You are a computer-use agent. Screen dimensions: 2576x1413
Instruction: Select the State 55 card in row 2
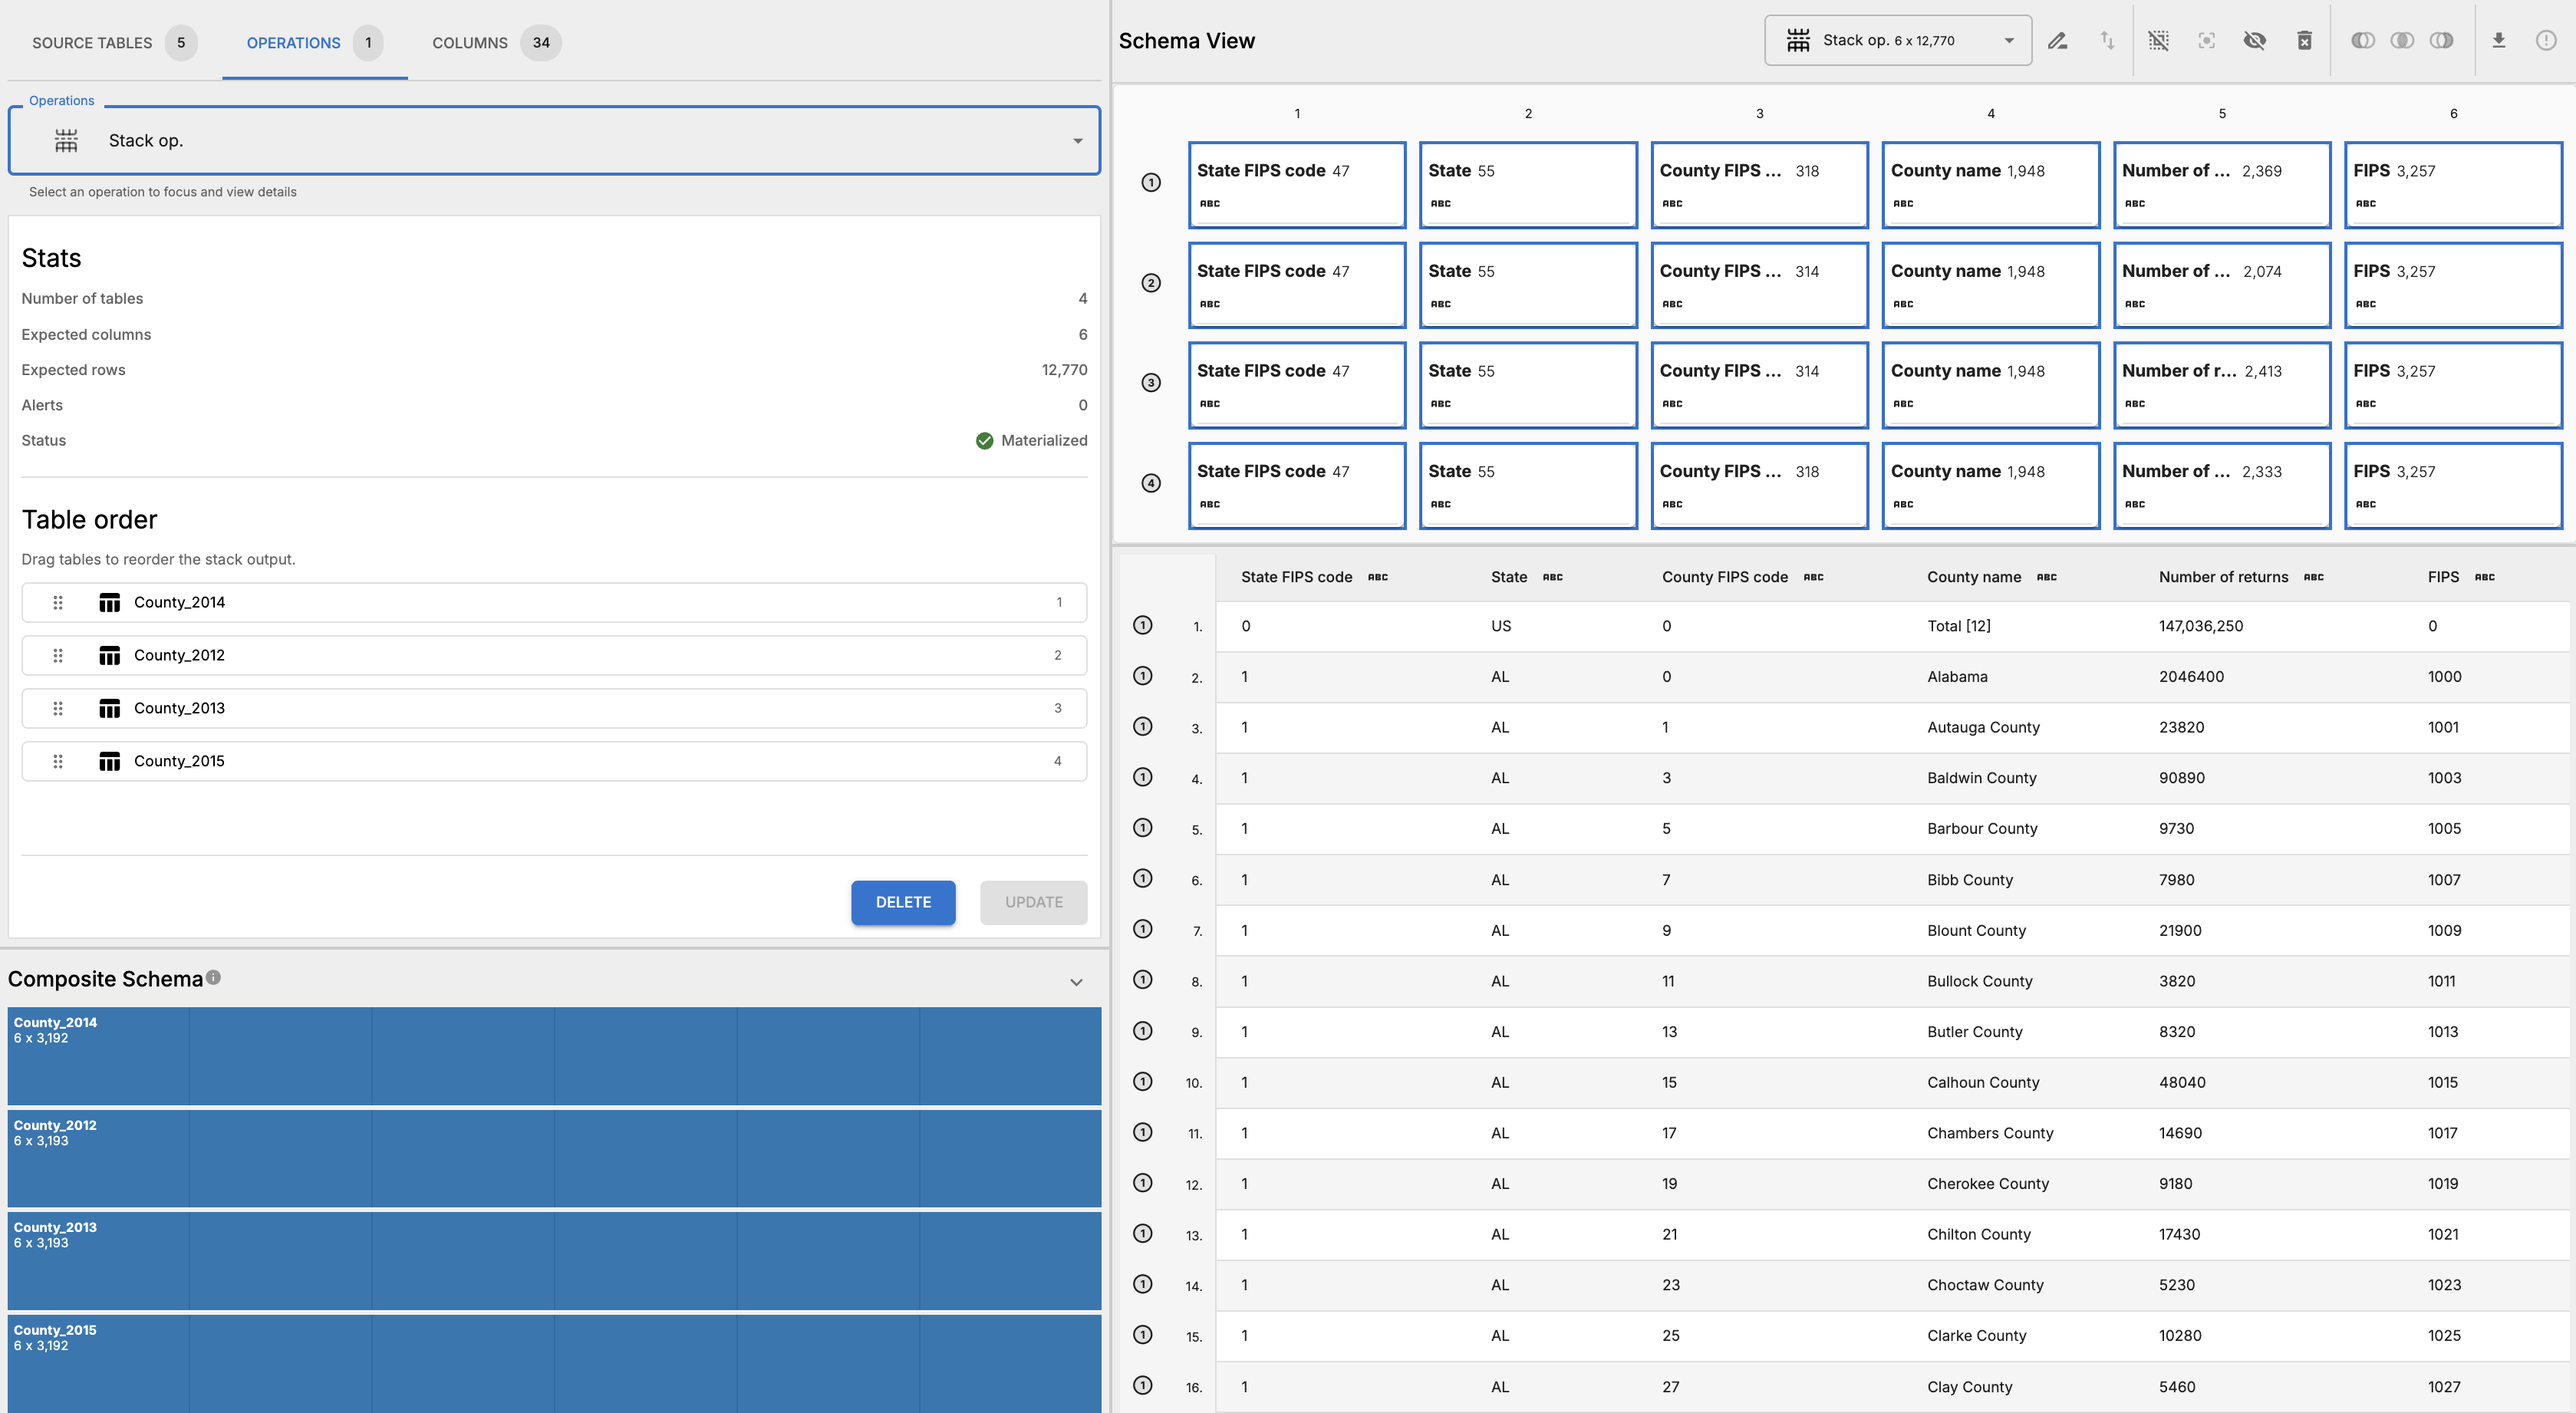point(1528,285)
